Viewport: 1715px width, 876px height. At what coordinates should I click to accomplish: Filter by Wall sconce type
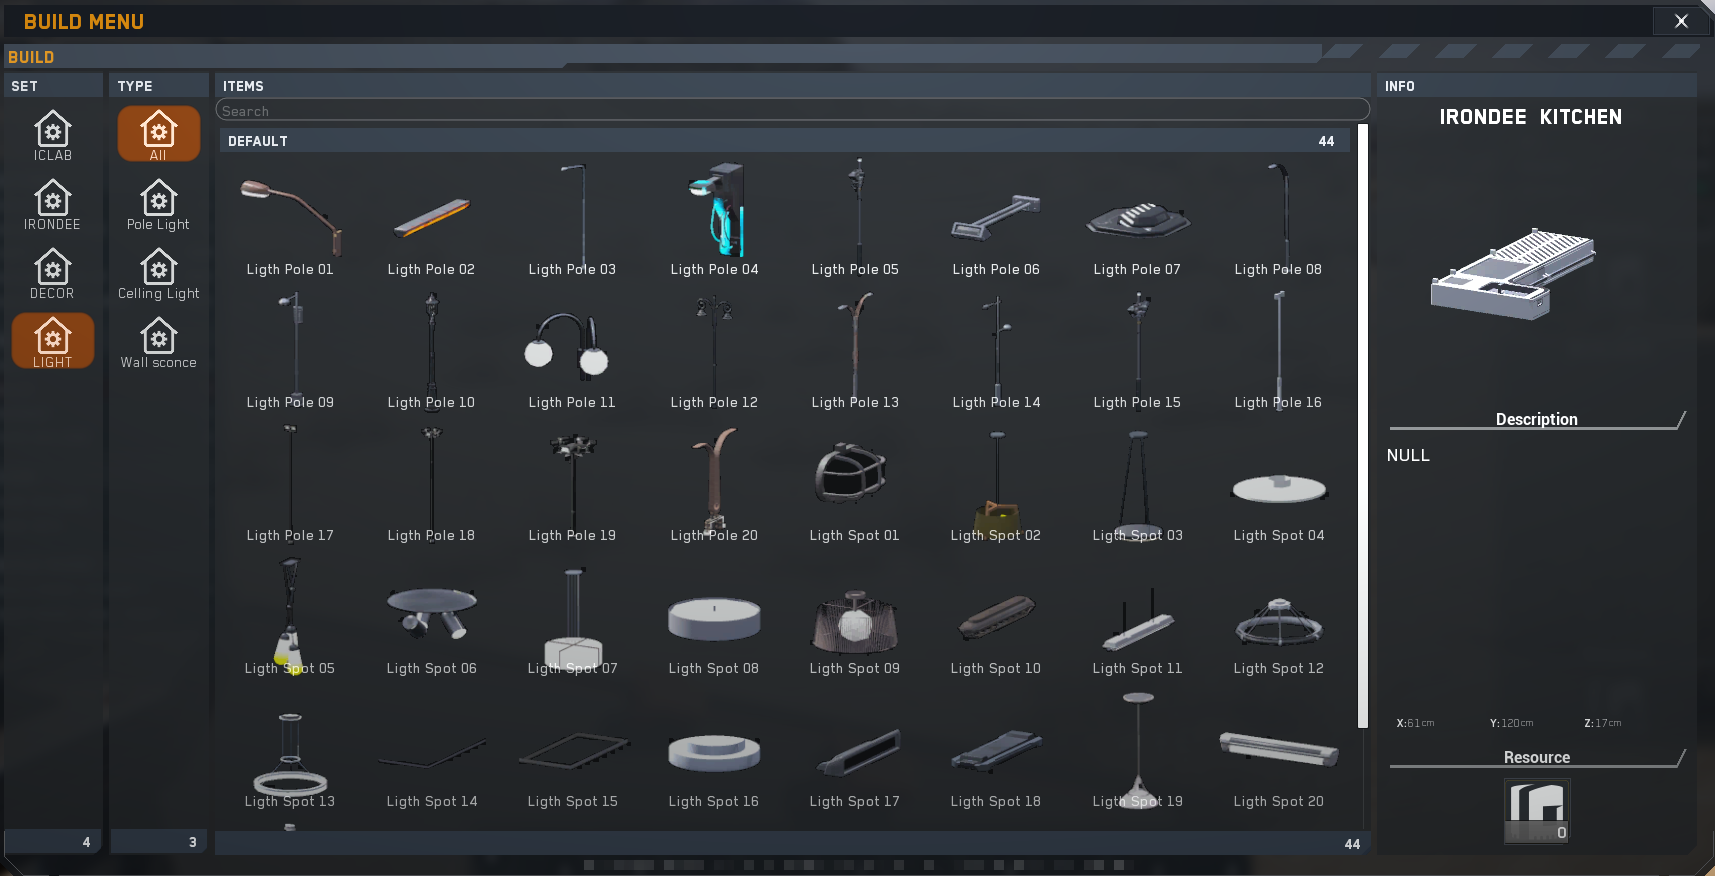pos(158,342)
